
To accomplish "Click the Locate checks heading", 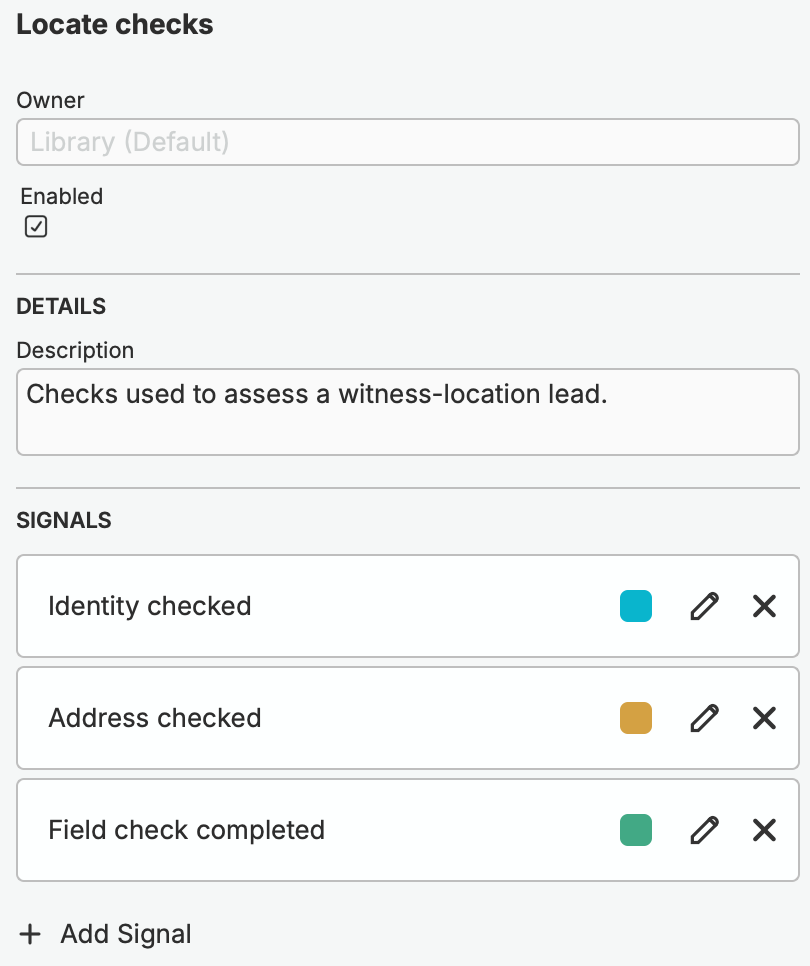I will click(115, 25).
